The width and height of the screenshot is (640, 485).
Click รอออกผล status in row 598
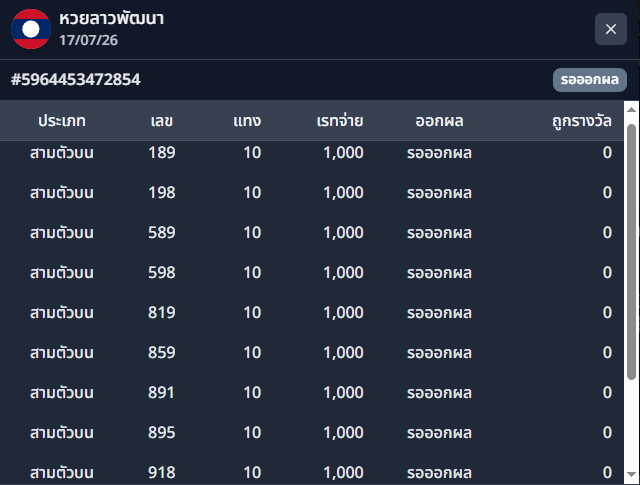point(439,273)
